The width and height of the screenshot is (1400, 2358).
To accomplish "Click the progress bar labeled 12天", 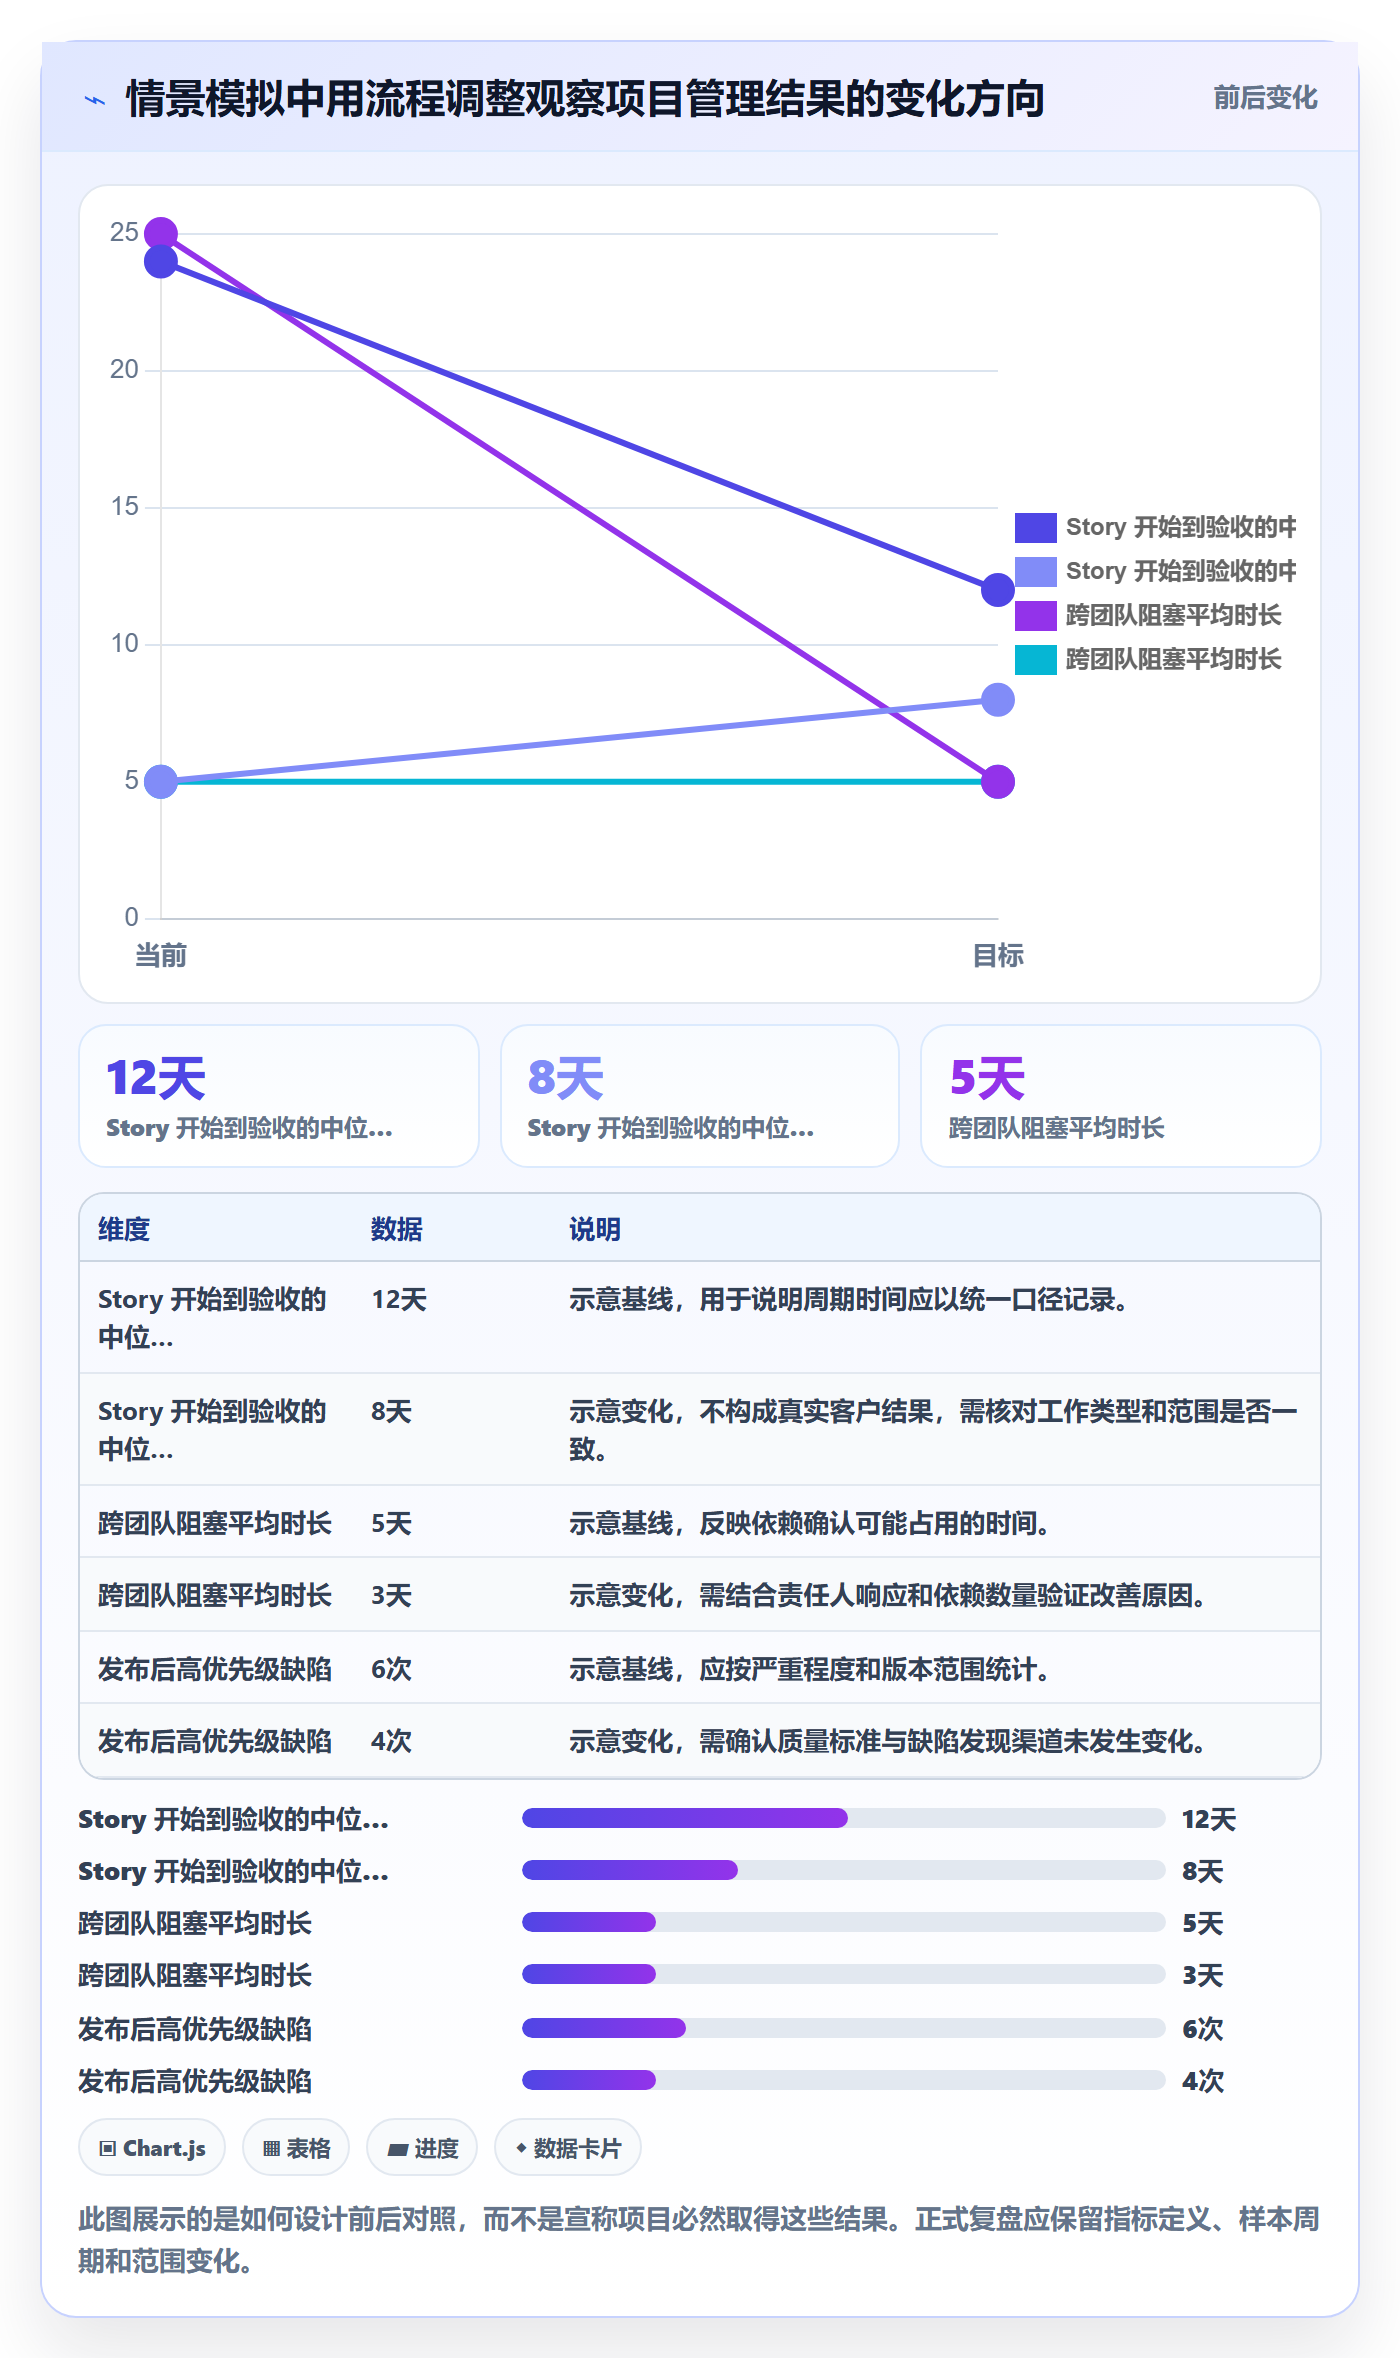I will [843, 1818].
